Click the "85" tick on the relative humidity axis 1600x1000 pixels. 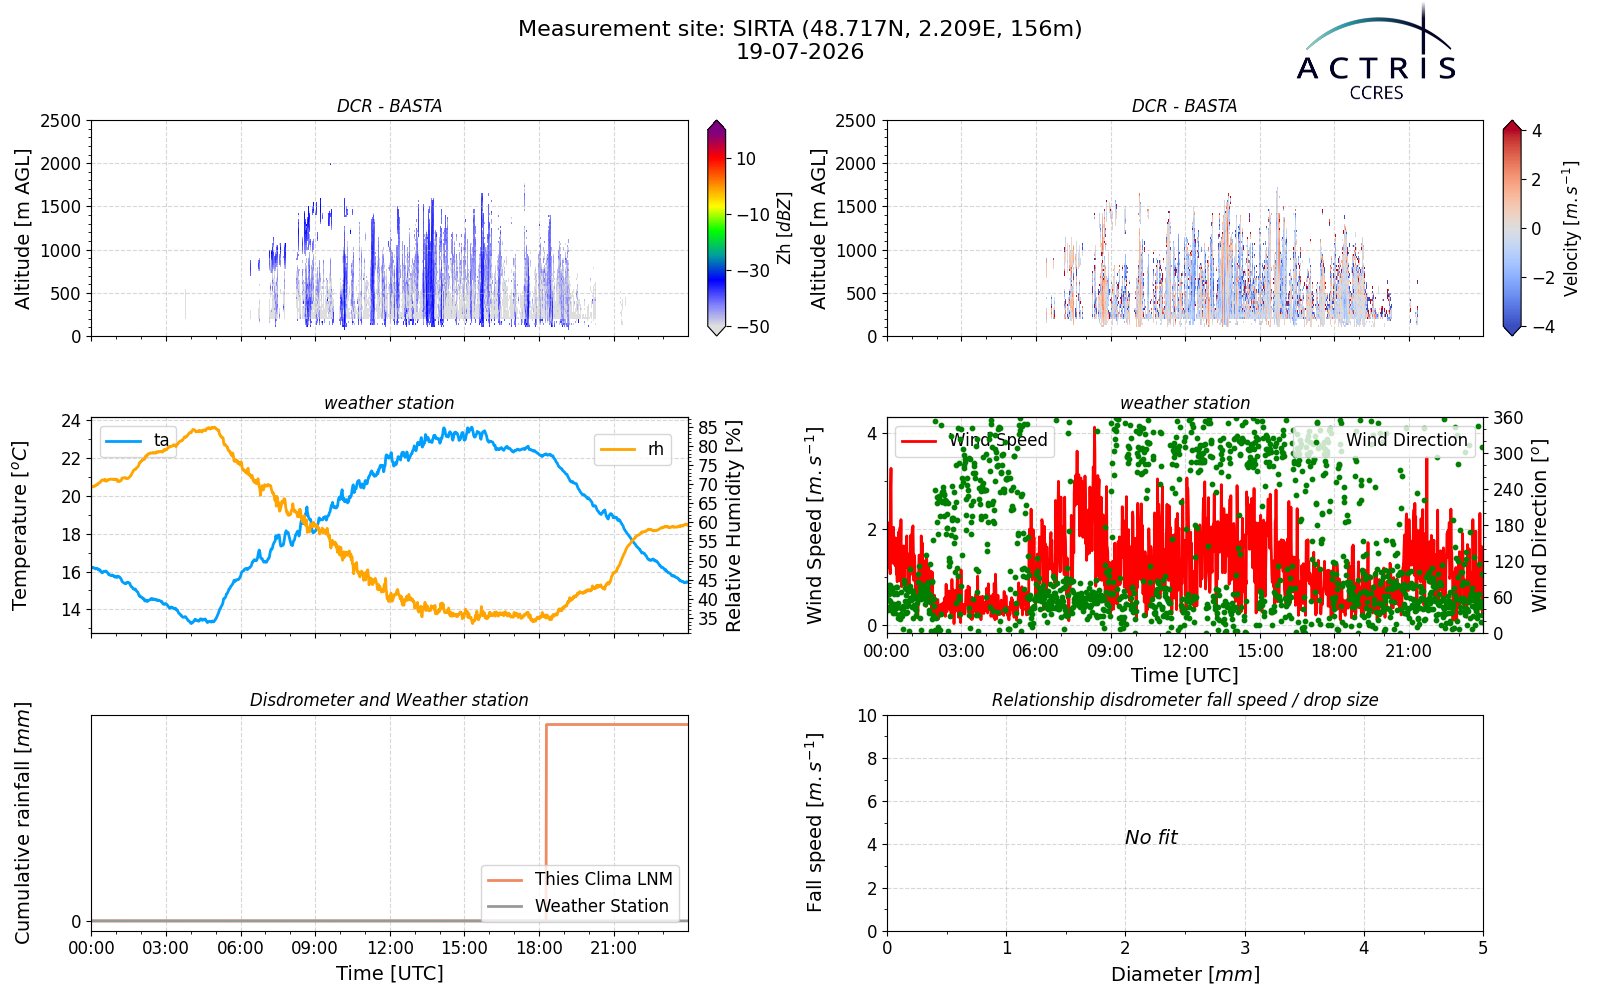708,428
